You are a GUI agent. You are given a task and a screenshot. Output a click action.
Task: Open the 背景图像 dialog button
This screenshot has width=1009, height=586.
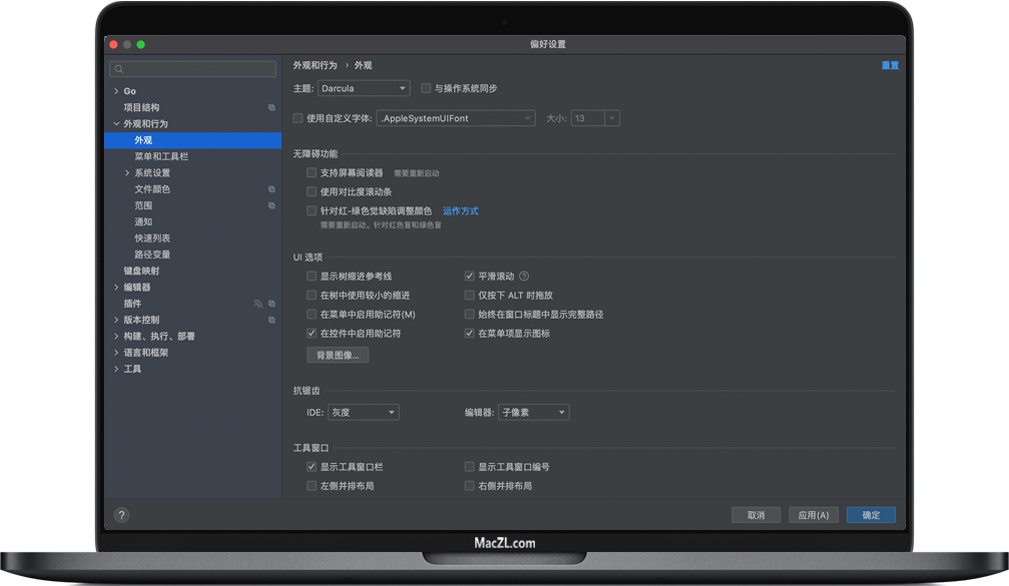point(338,355)
